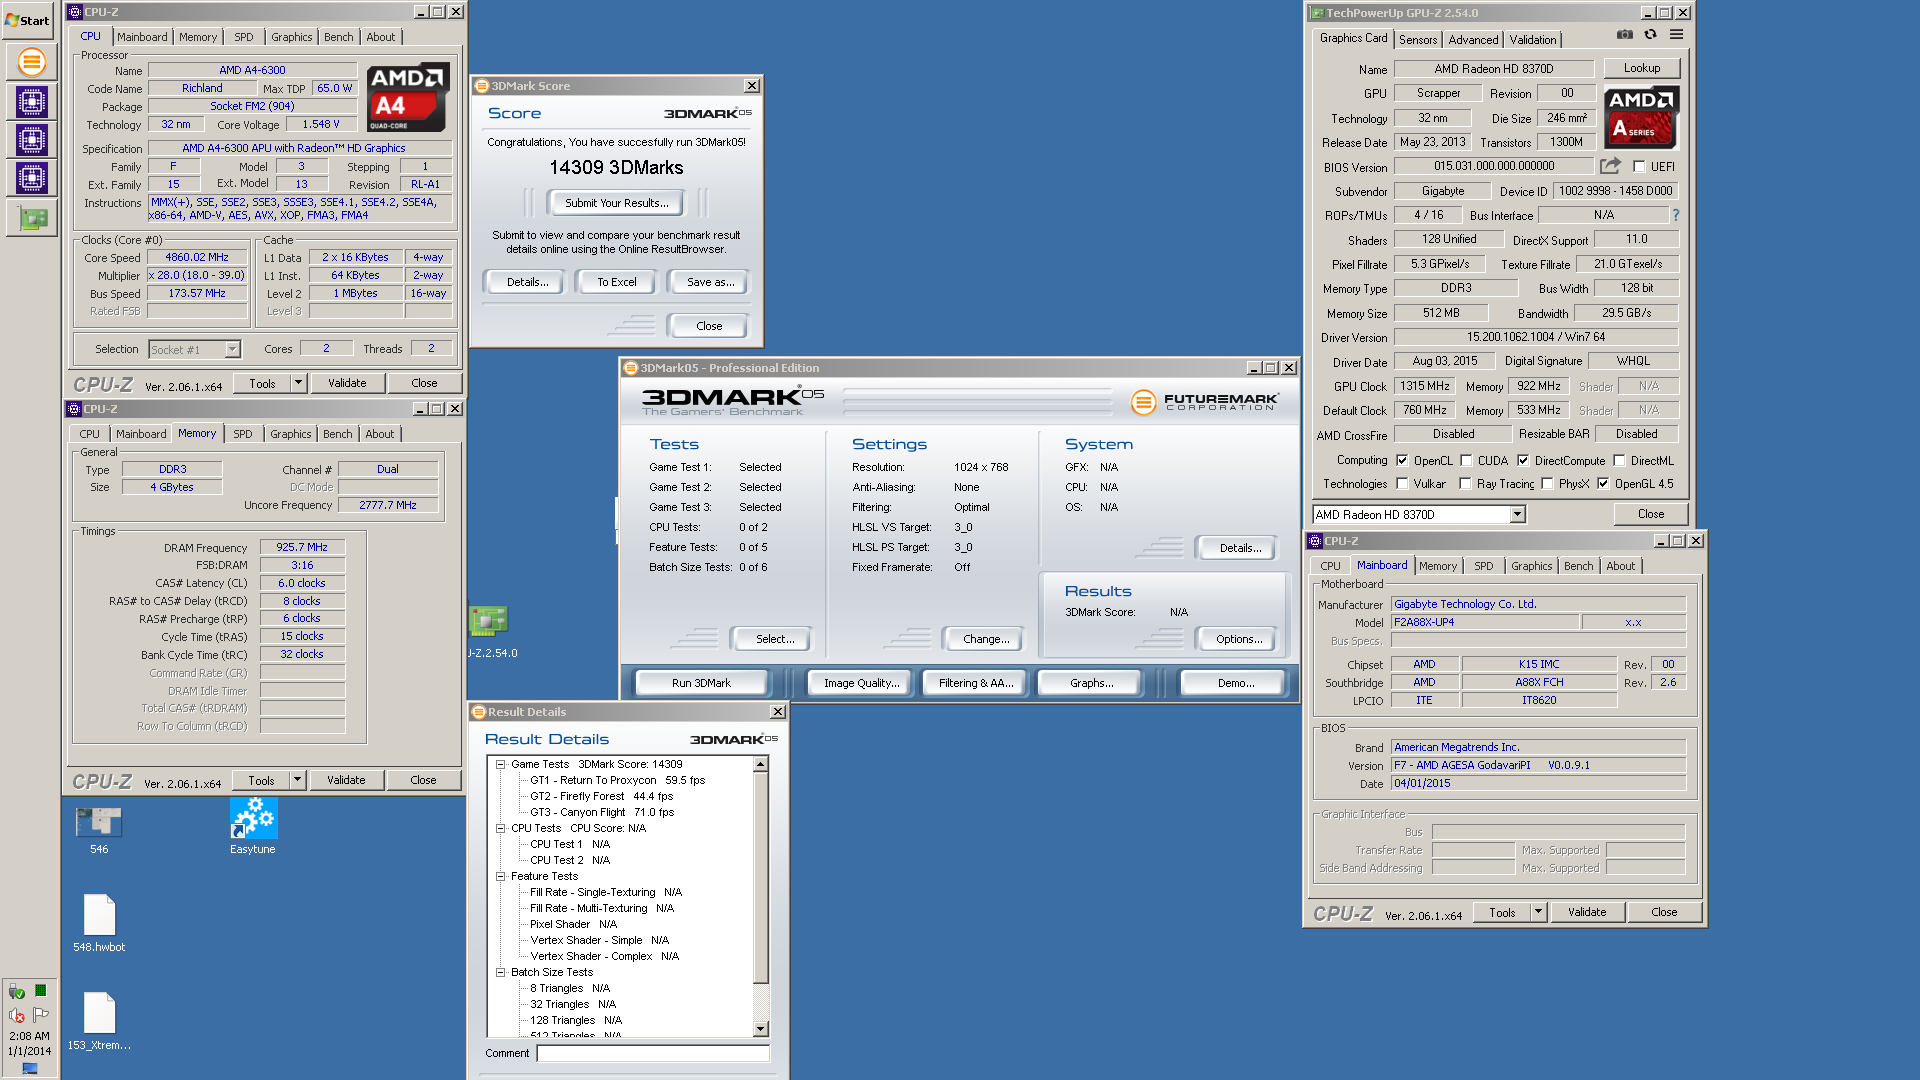Viewport: 1920px width, 1080px height.
Task: Open the Windows Start button
Action: click(x=28, y=20)
